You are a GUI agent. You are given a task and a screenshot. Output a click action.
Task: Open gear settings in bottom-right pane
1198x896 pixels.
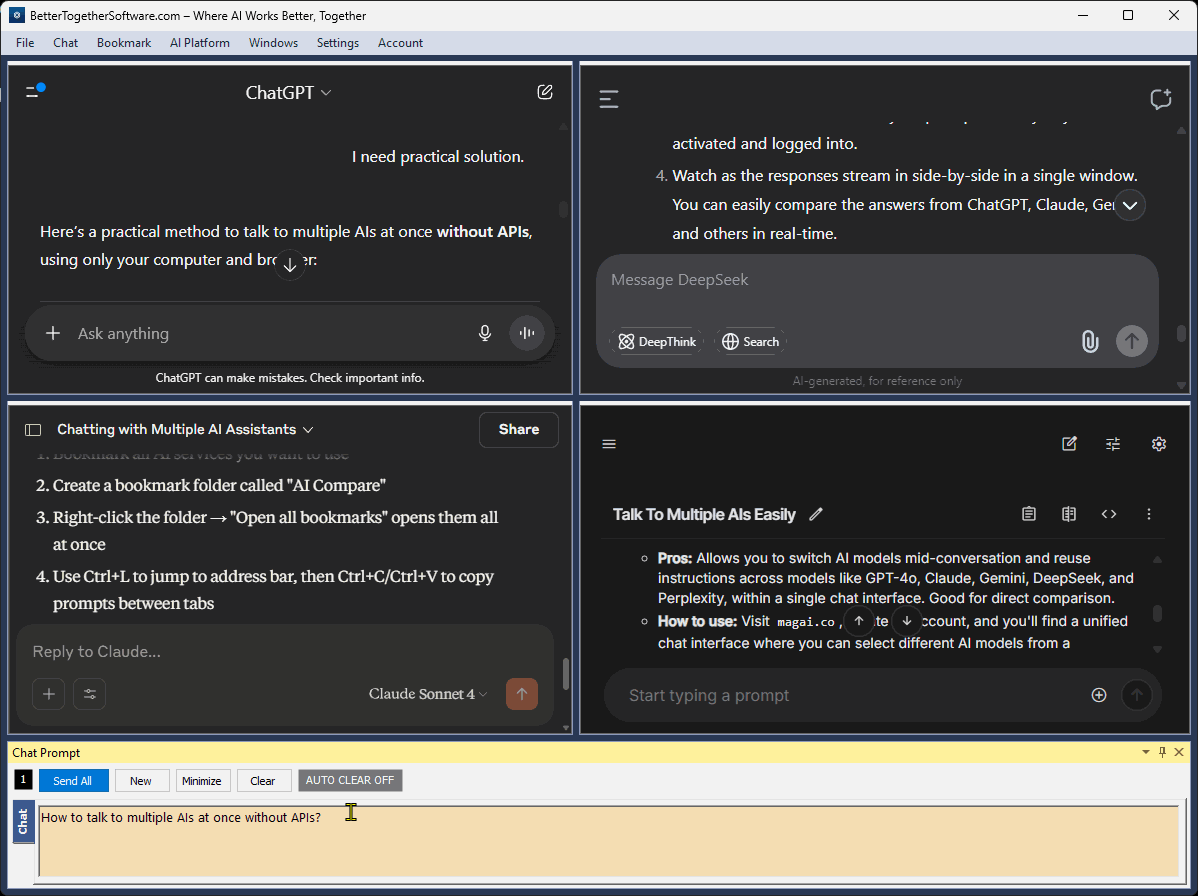click(1159, 444)
